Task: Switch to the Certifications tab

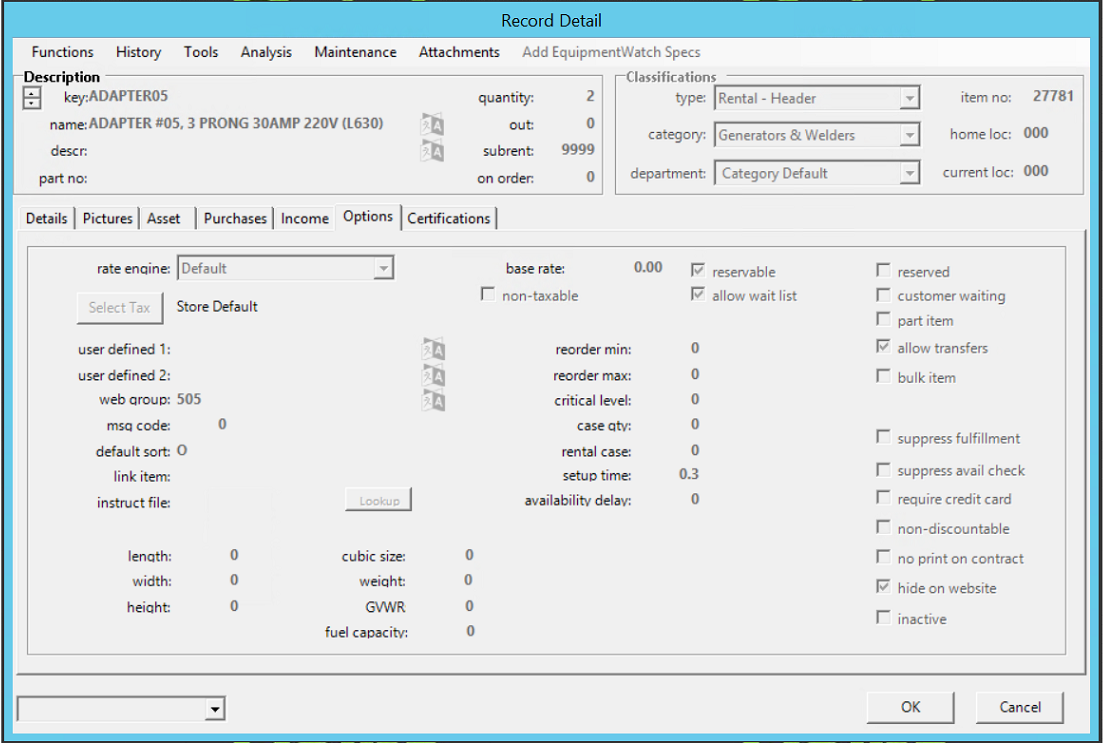Action: coord(449,218)
